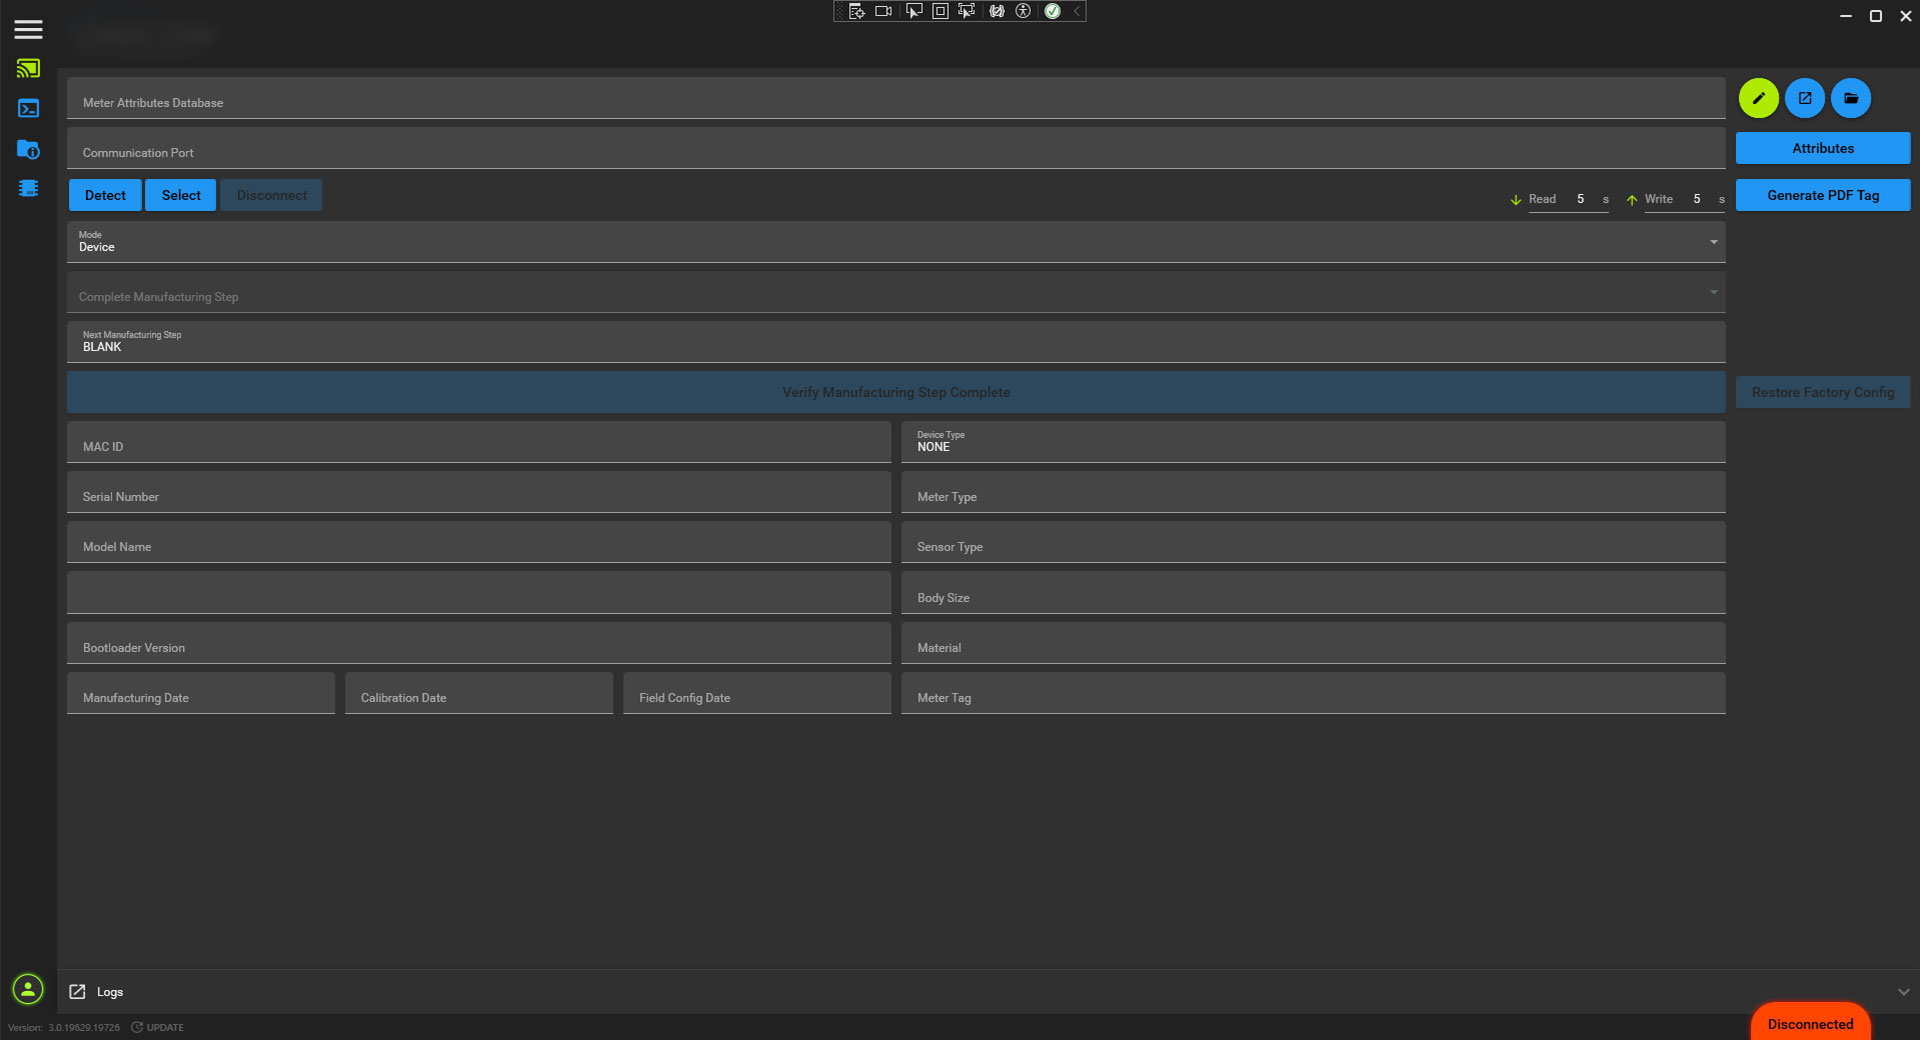Open the terminal console sidebar icon
This screenshot has width=1920, height=1040.
coord(28,109)
